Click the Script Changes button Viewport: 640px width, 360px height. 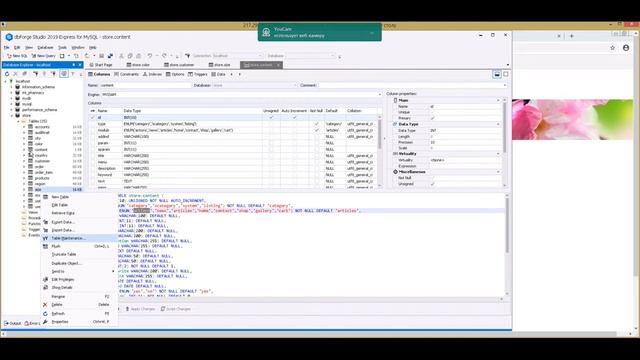click(x=176, y=309)
